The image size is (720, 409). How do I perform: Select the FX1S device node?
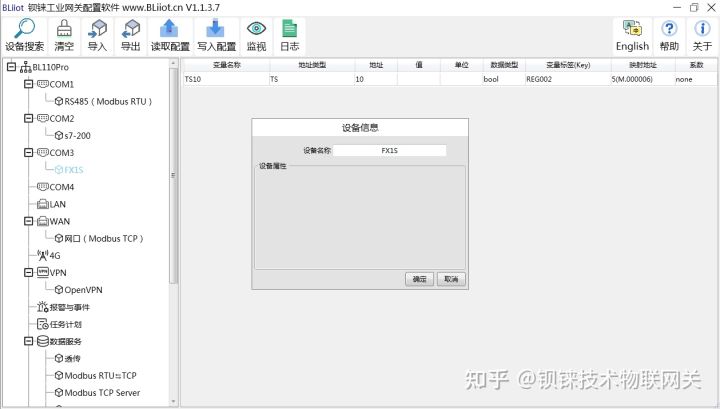[x=69, y=170]
